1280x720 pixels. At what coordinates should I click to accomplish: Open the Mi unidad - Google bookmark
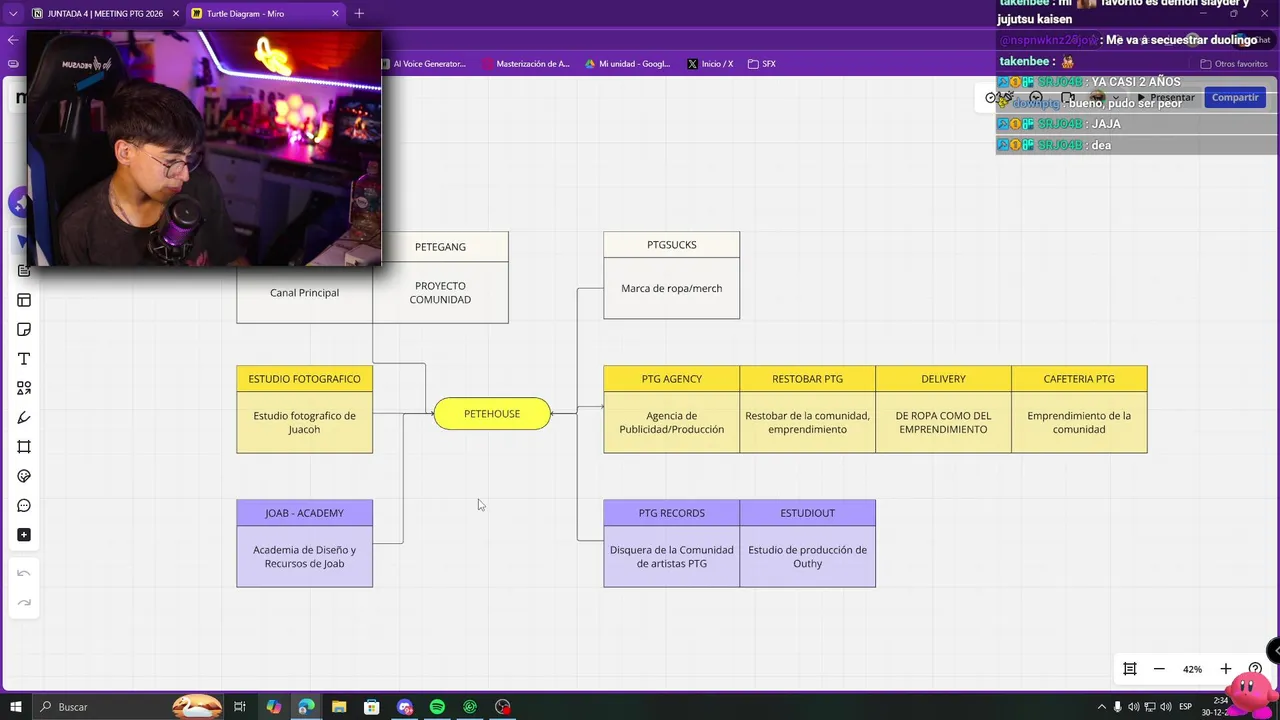click(628, 64)
